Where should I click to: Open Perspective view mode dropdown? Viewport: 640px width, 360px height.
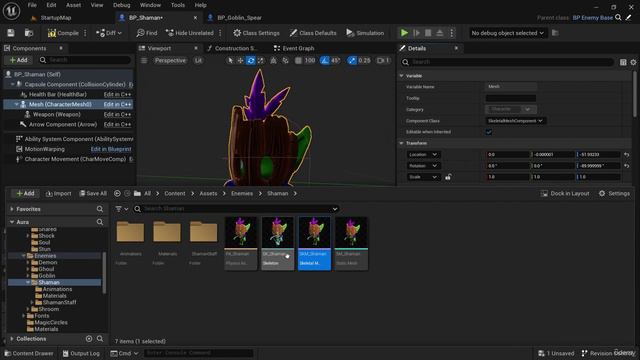pyautogui.click(x=170, y=60)
